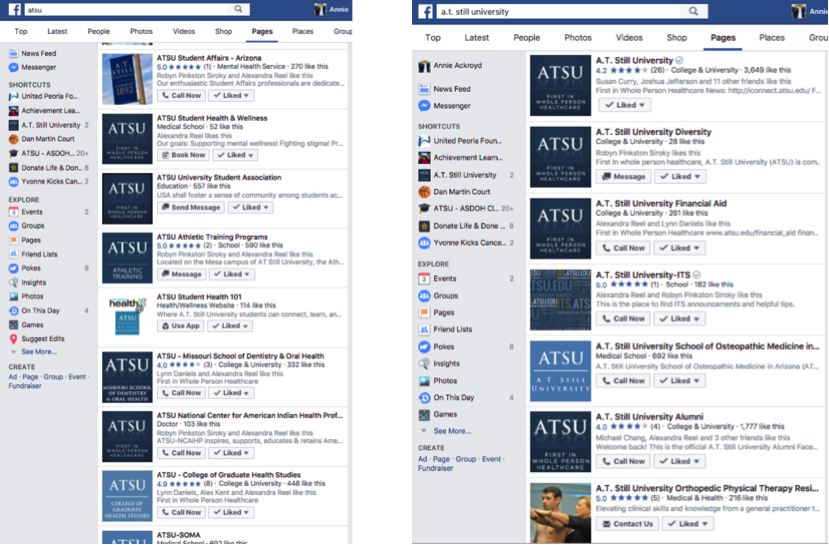Viewport: 829px width, 545px height.
Task: Select the Shop tab in "atsu" search results
Action: [223, 32]
